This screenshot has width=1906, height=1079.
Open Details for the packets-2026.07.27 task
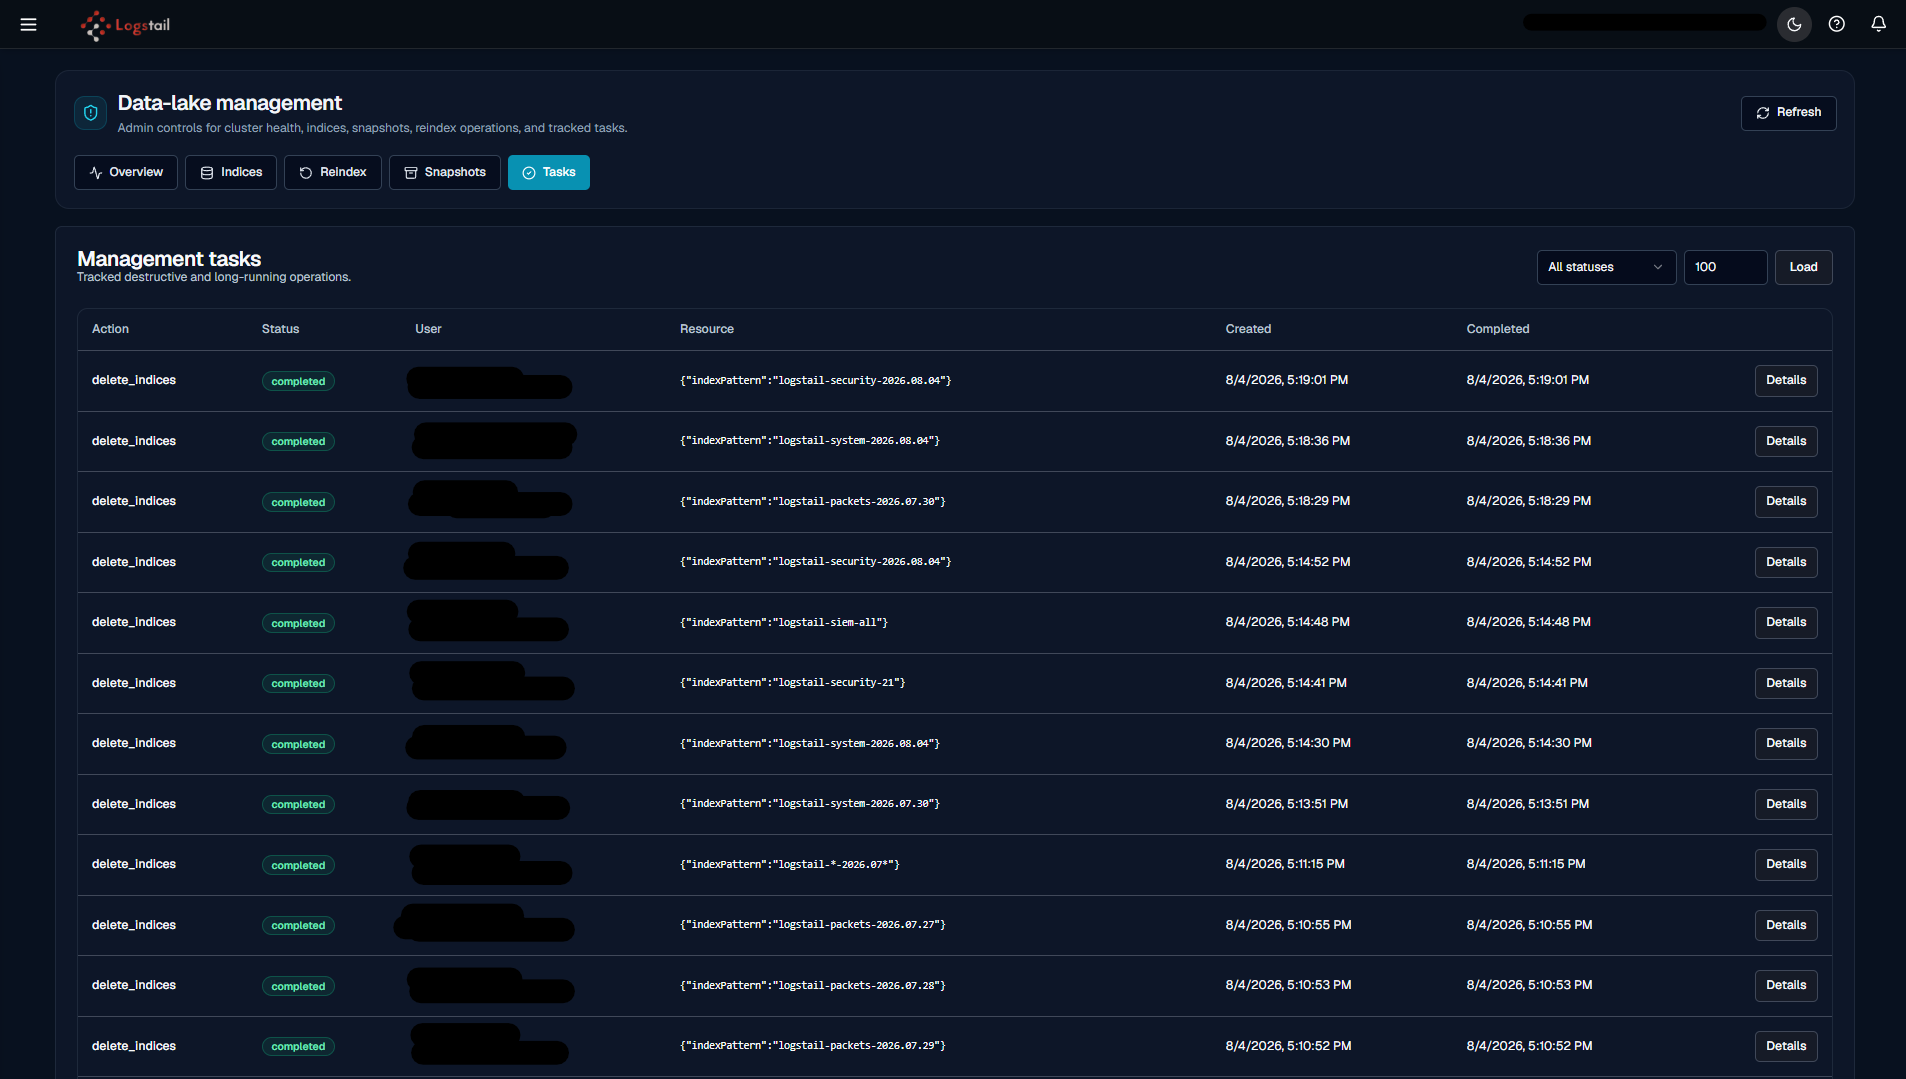(x=1786, y=925)
